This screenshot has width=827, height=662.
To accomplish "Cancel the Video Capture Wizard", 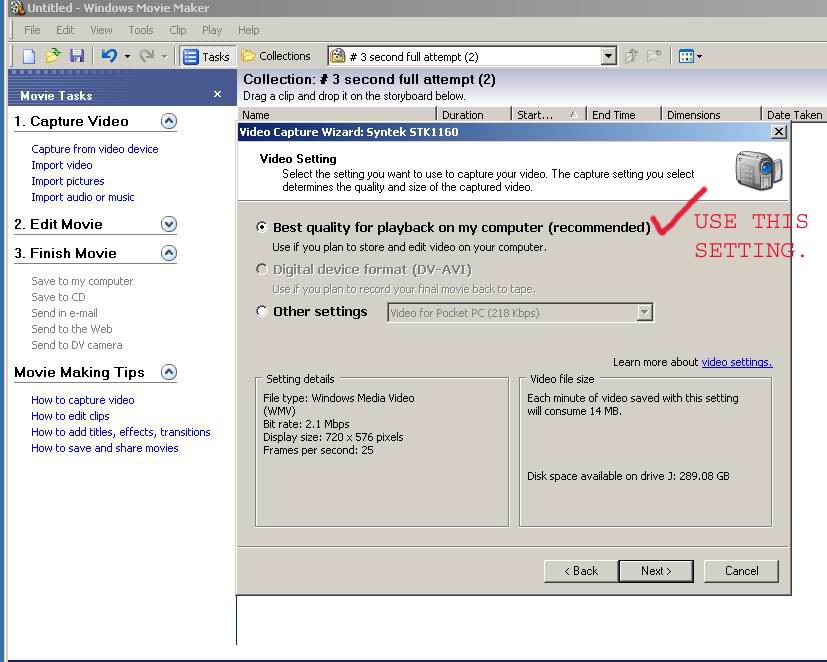I will tap(741, 571).
